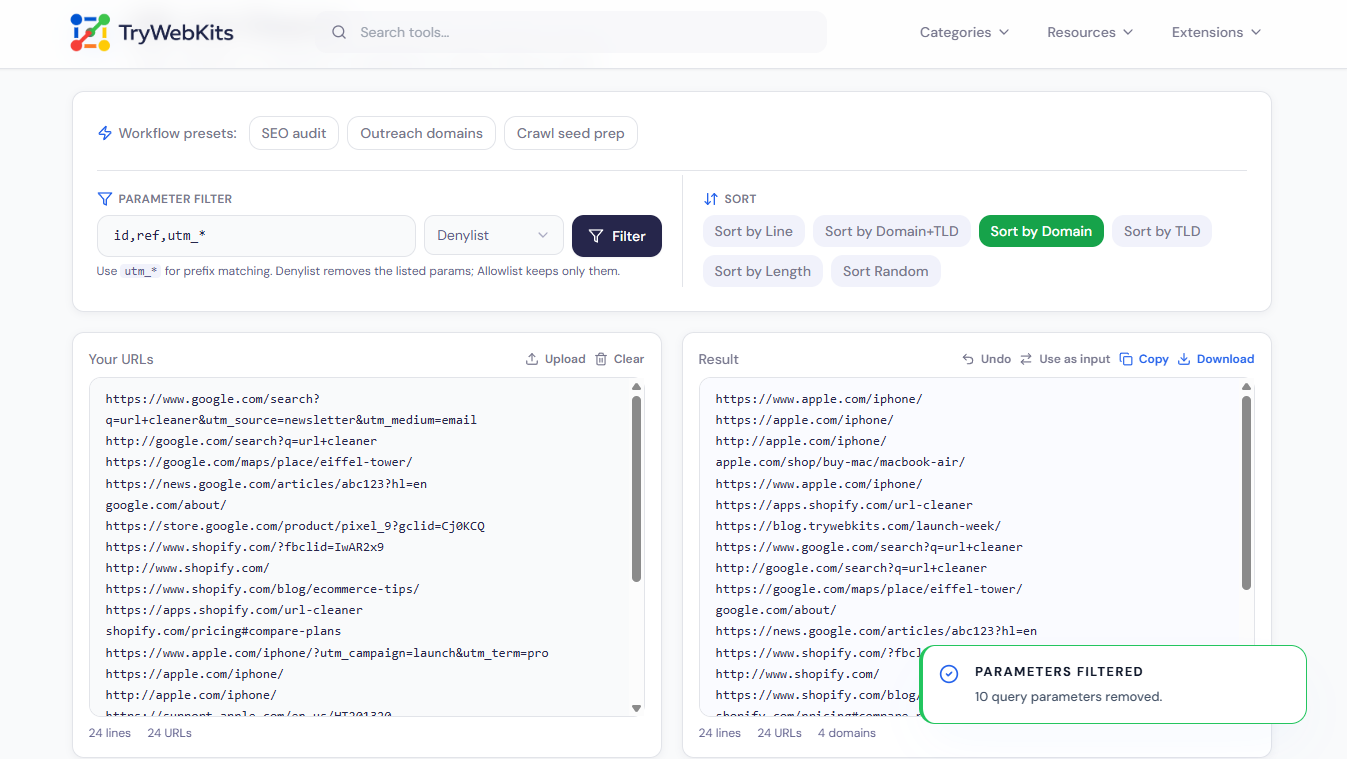
Task: Click the '10 query parameters removed.' message
Action: (1068, 696)
